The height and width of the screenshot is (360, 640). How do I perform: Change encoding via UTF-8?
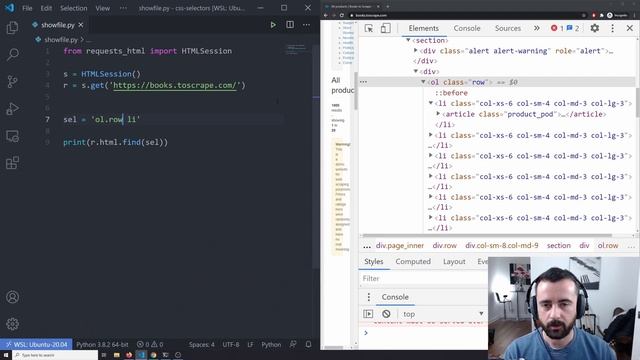[x=231, y=344]
